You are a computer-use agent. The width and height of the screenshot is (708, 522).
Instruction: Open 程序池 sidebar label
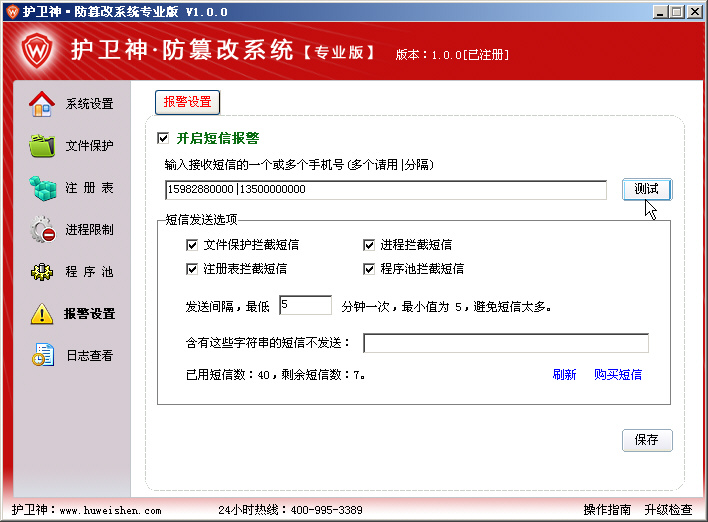click(x=89, y=271)
